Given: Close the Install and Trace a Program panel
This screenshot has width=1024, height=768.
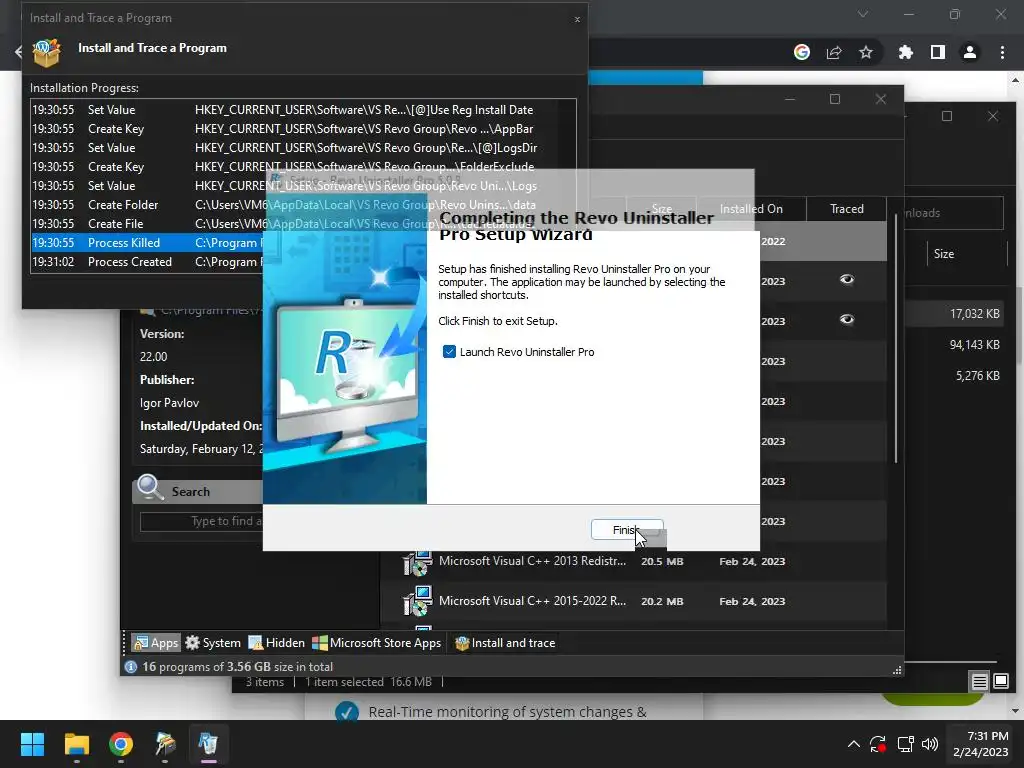Looking at the screenshot, I should pyautogui.click(x=577, y=20).
